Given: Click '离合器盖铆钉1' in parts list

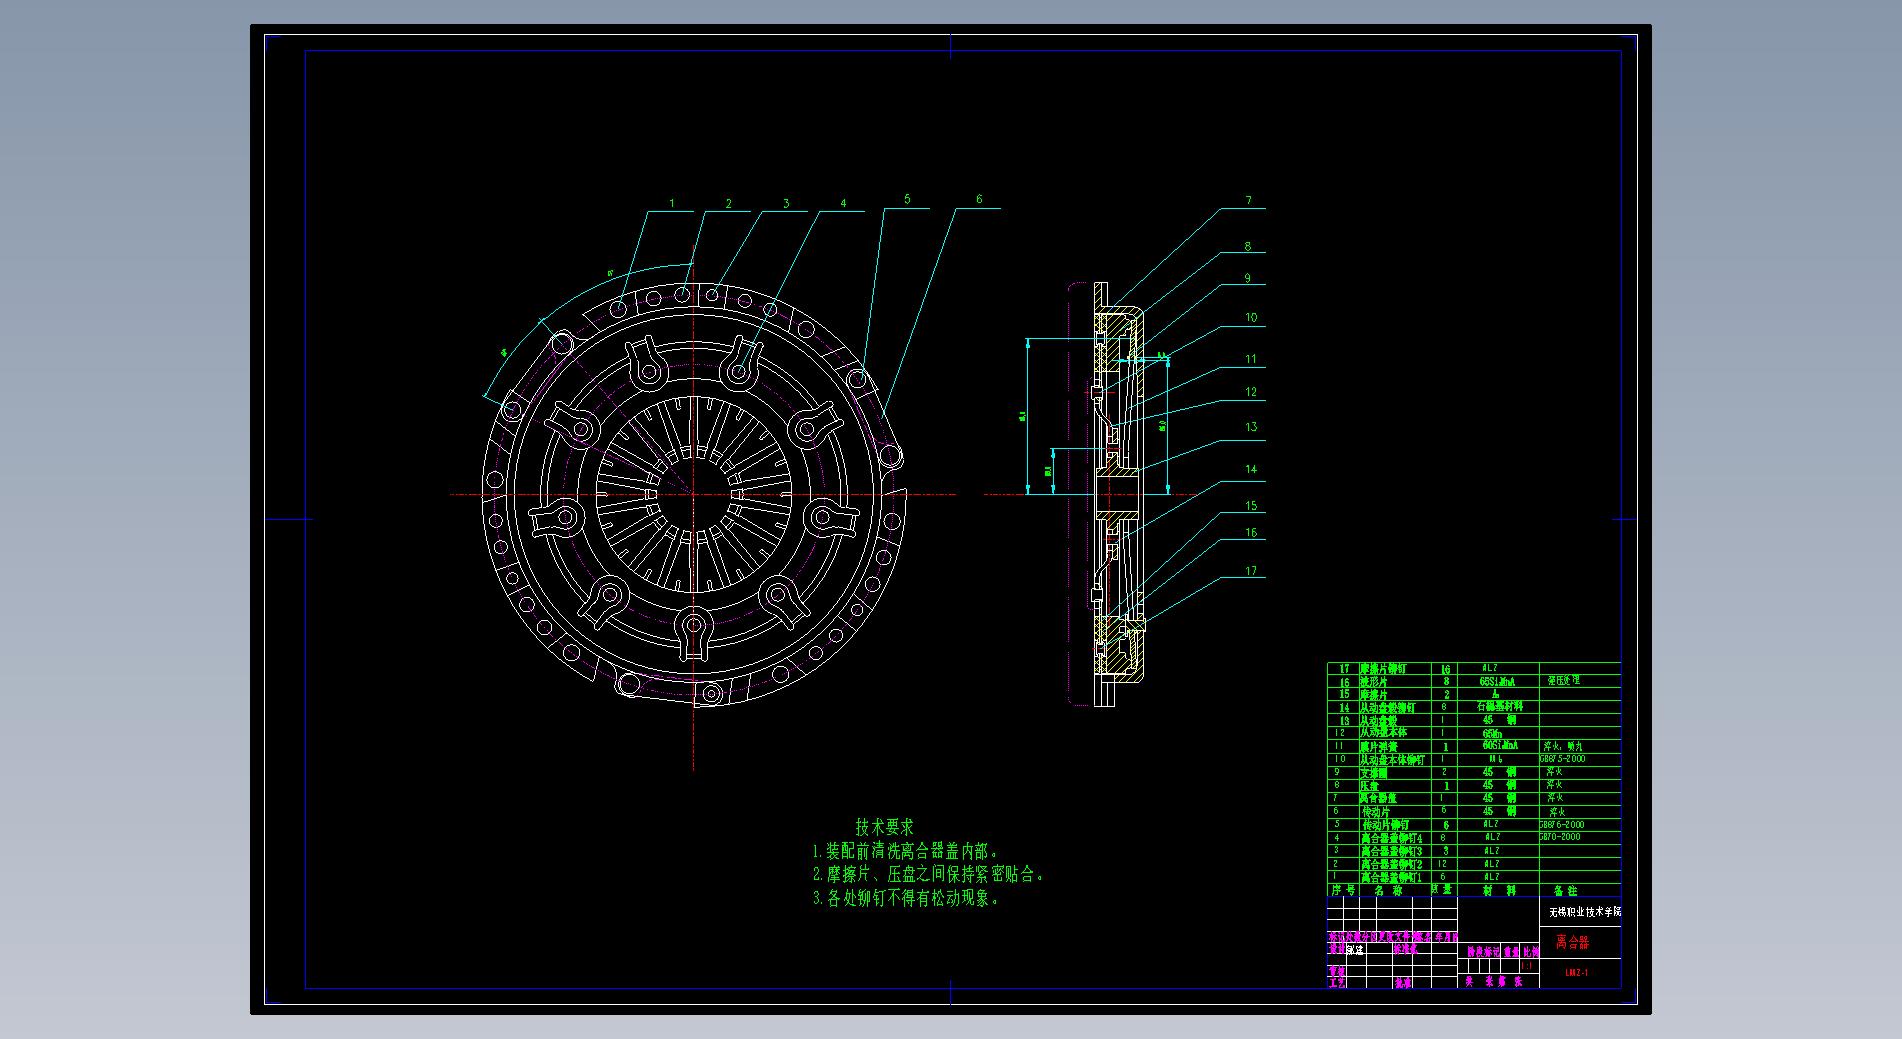Looking at the screenshot, I should [1391, 877].
